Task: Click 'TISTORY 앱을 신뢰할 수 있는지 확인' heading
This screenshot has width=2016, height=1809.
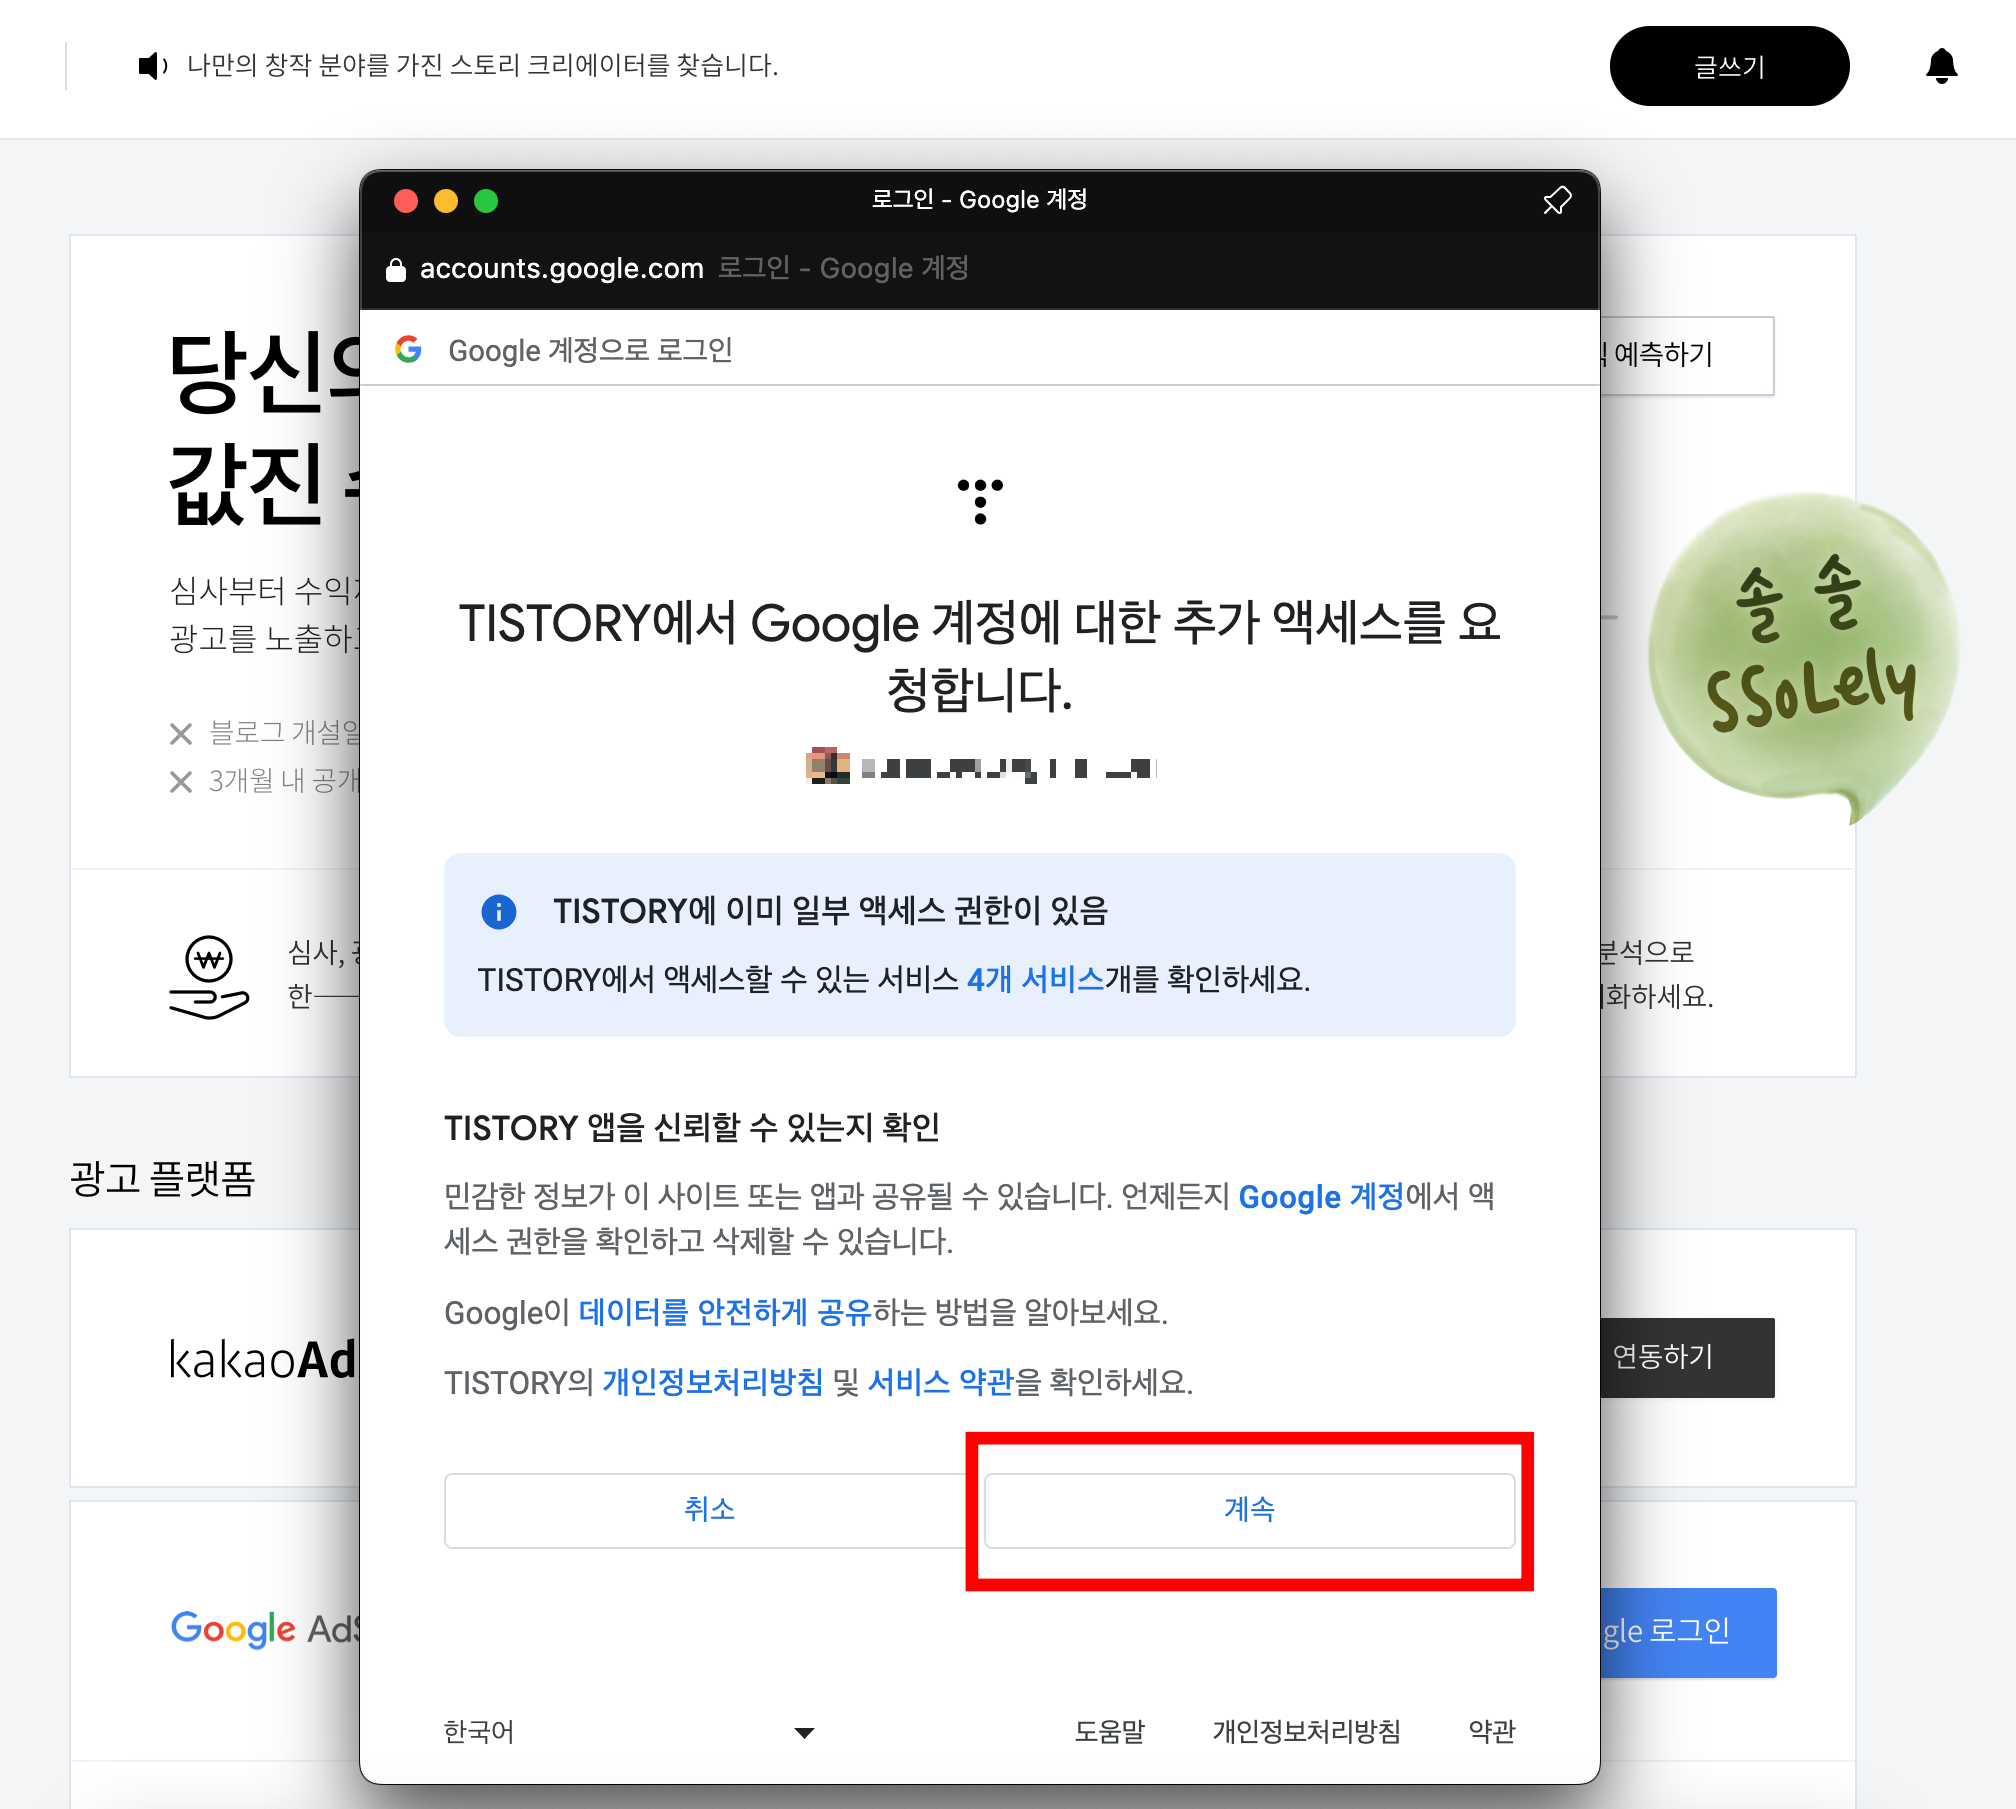Action: point(692,1128)
